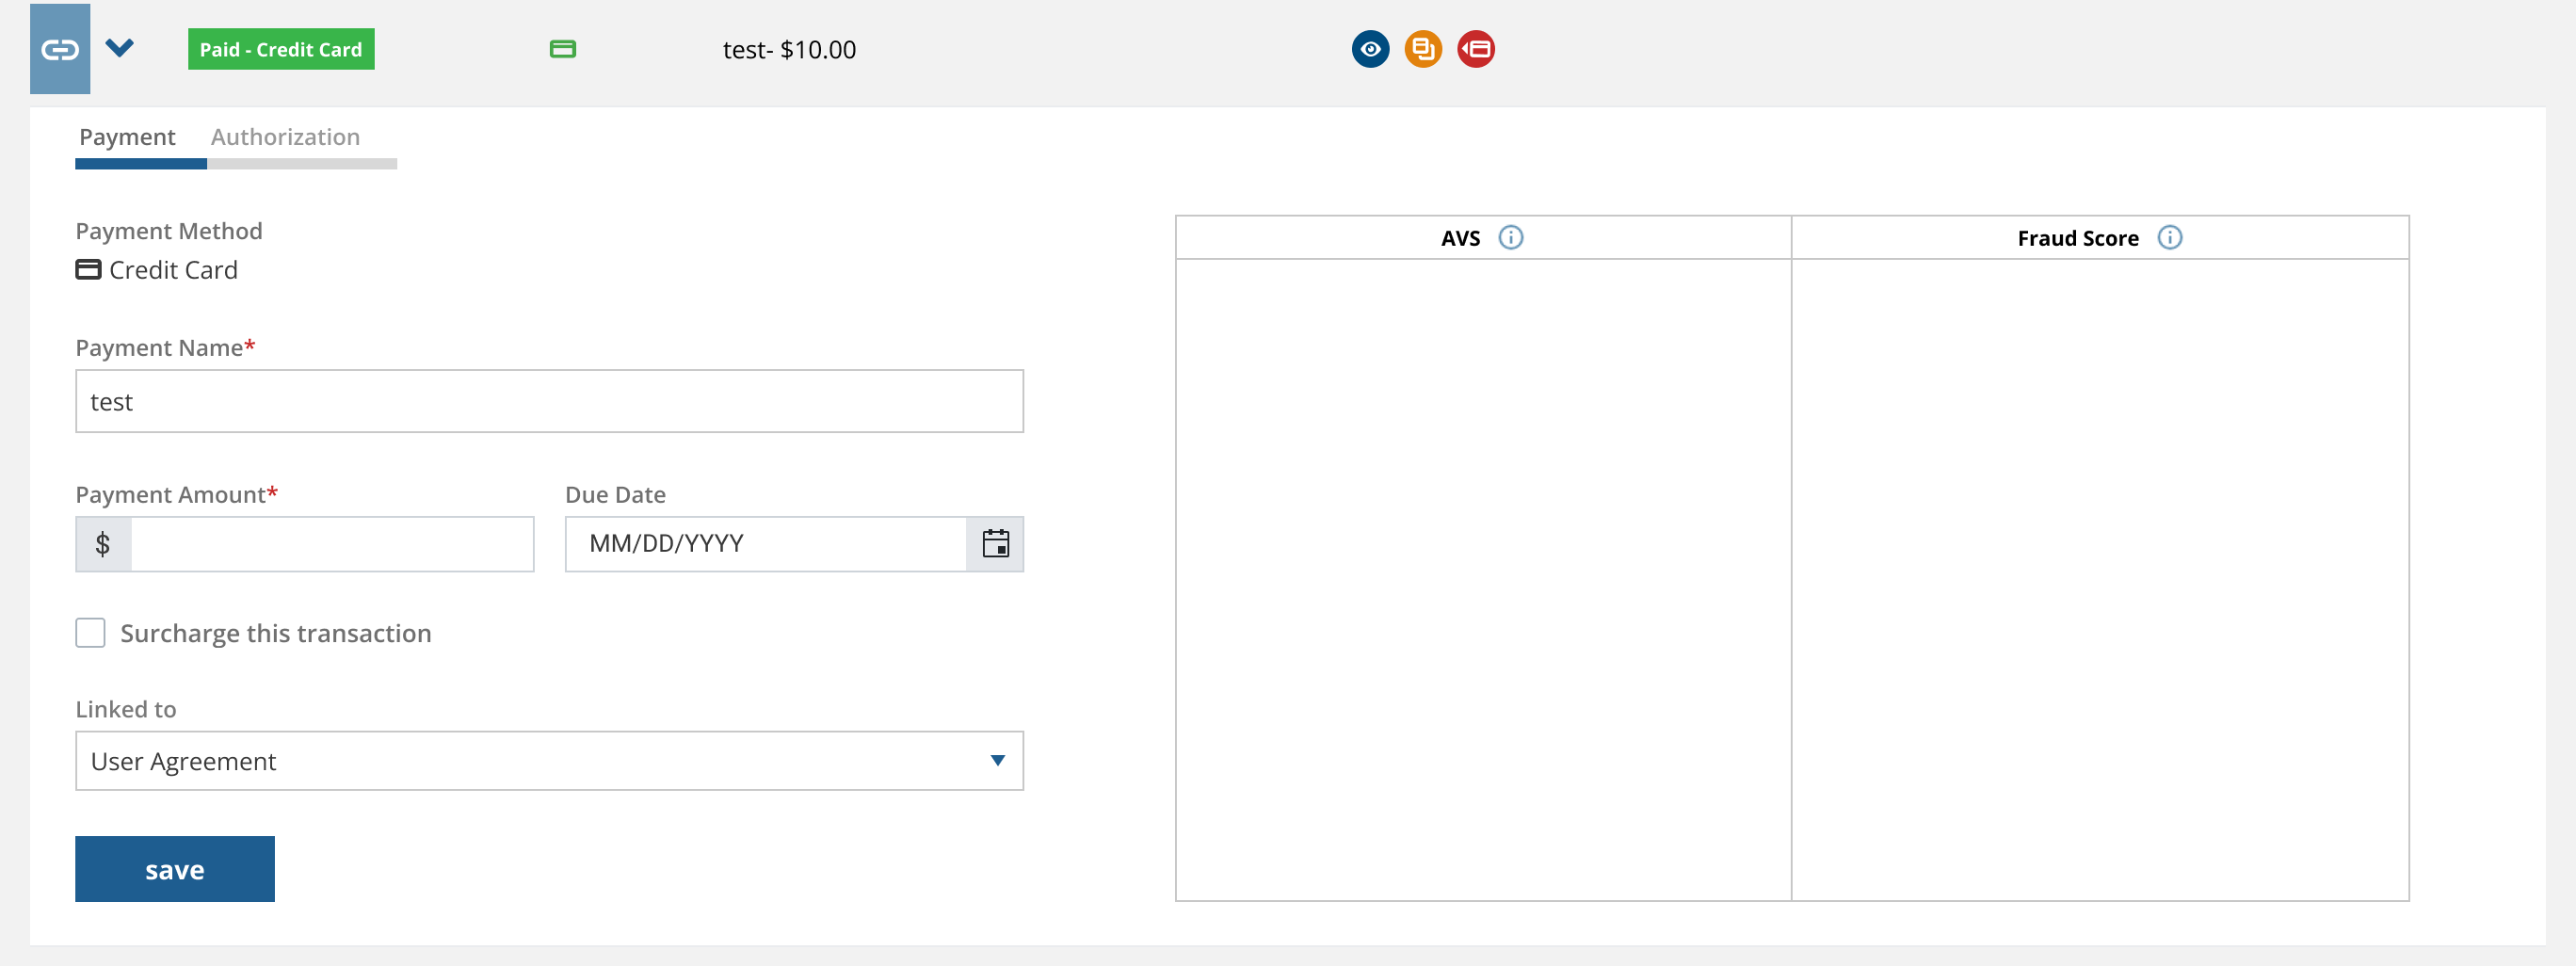Viewport: 2576px width, 966px height.
Task: Click the AVS info icon
Action: pos(1510,237)
